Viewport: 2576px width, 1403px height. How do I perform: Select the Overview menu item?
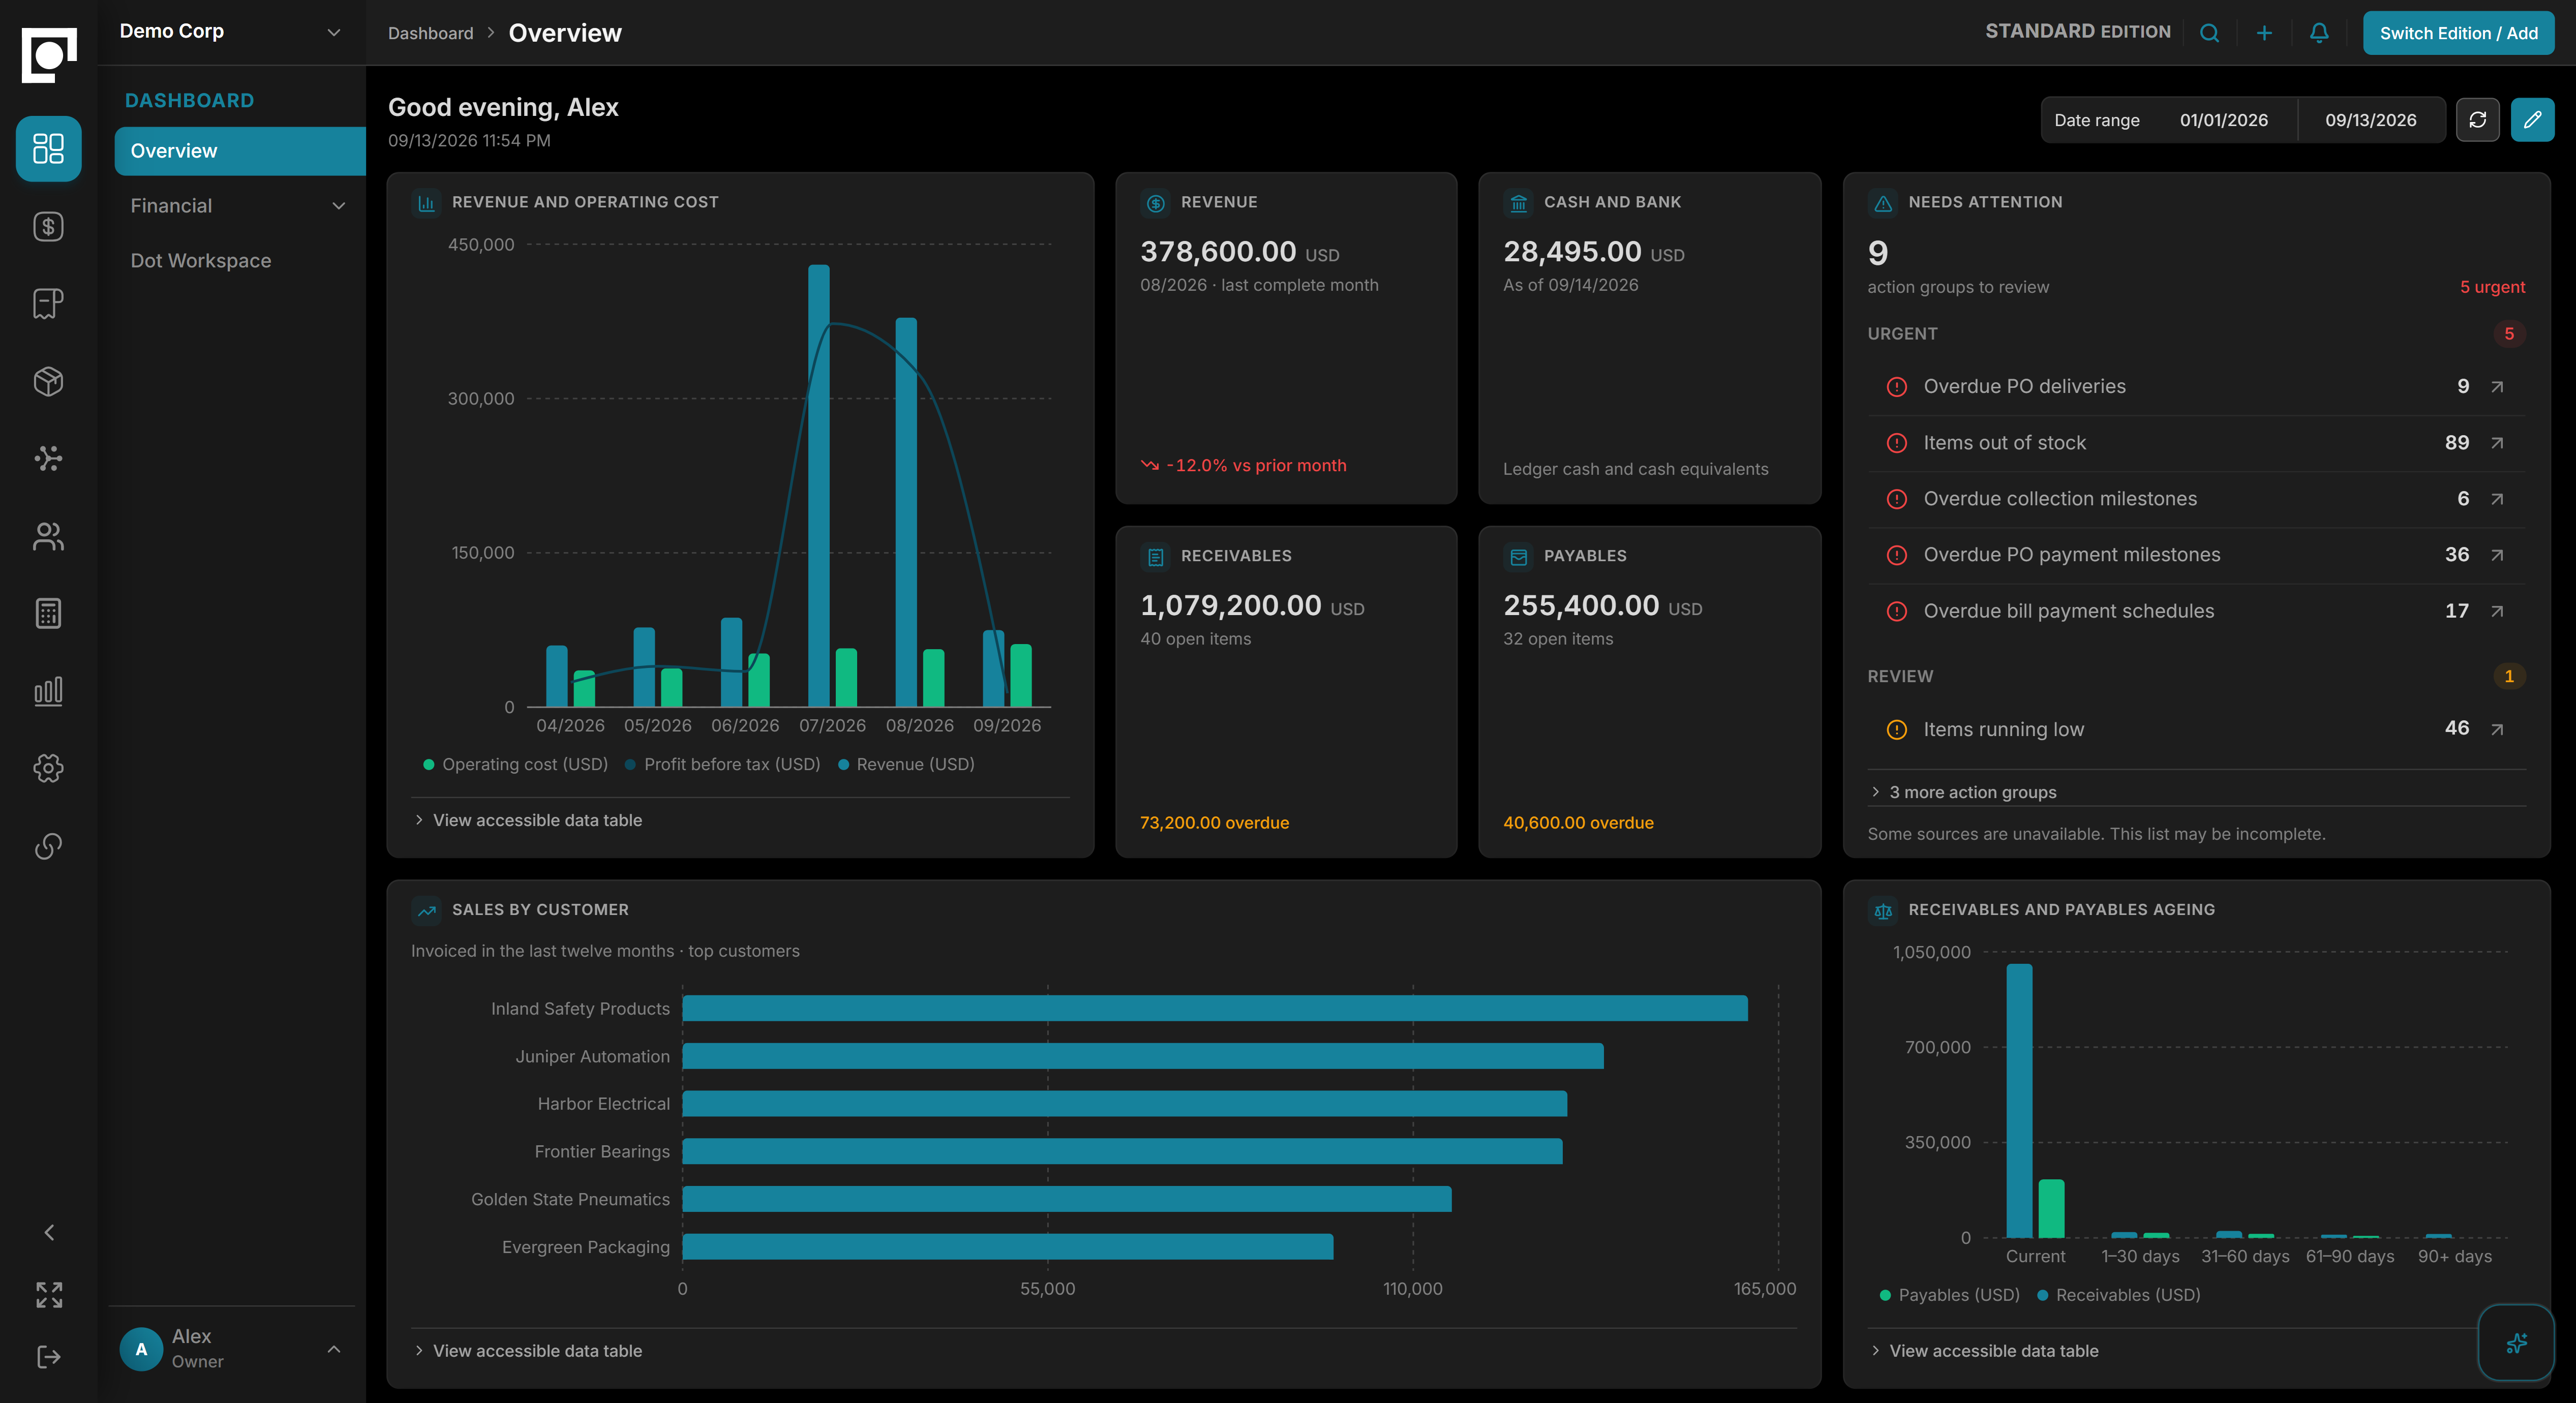click(x=240, y=151)
